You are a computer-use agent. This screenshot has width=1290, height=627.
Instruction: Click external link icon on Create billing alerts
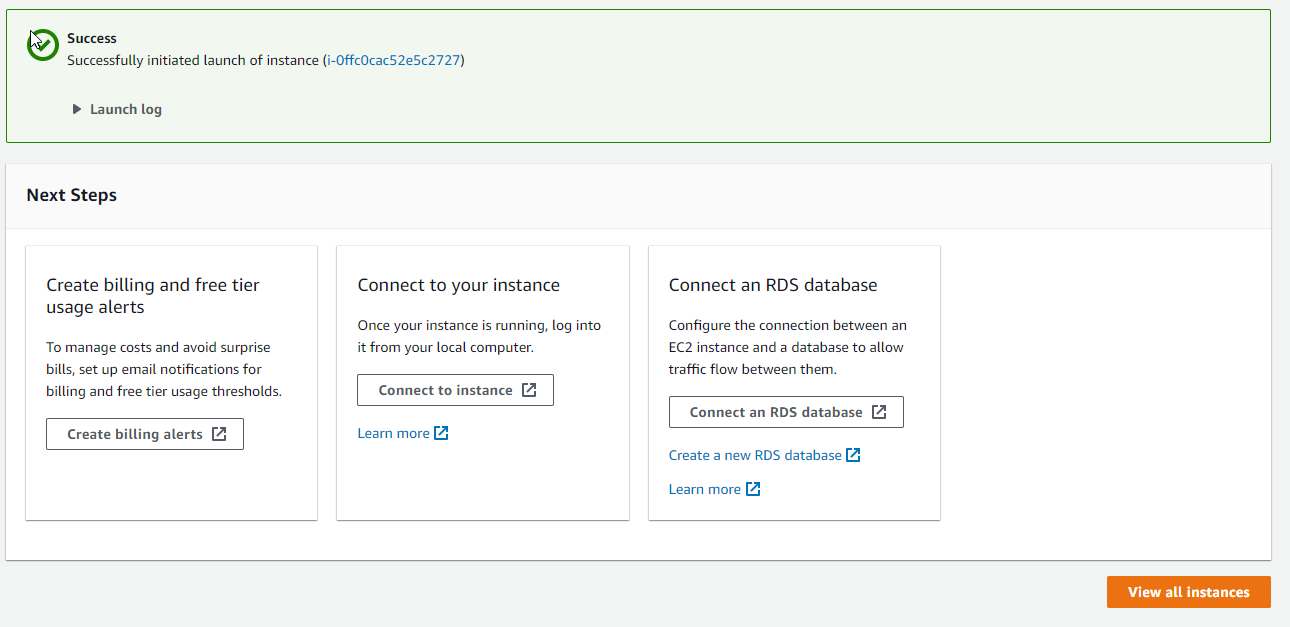click(219, 434)
